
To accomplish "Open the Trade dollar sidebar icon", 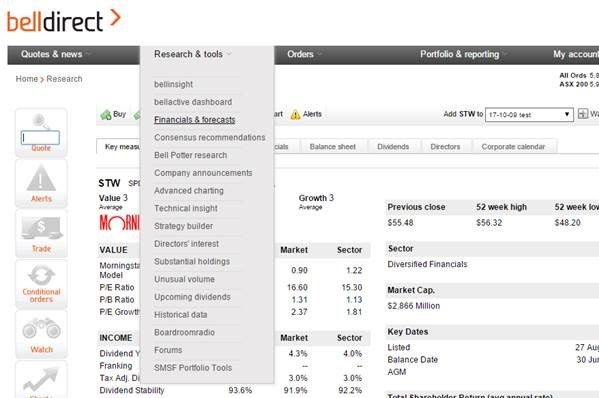I will pyautogui.click(x=41, y=228).
